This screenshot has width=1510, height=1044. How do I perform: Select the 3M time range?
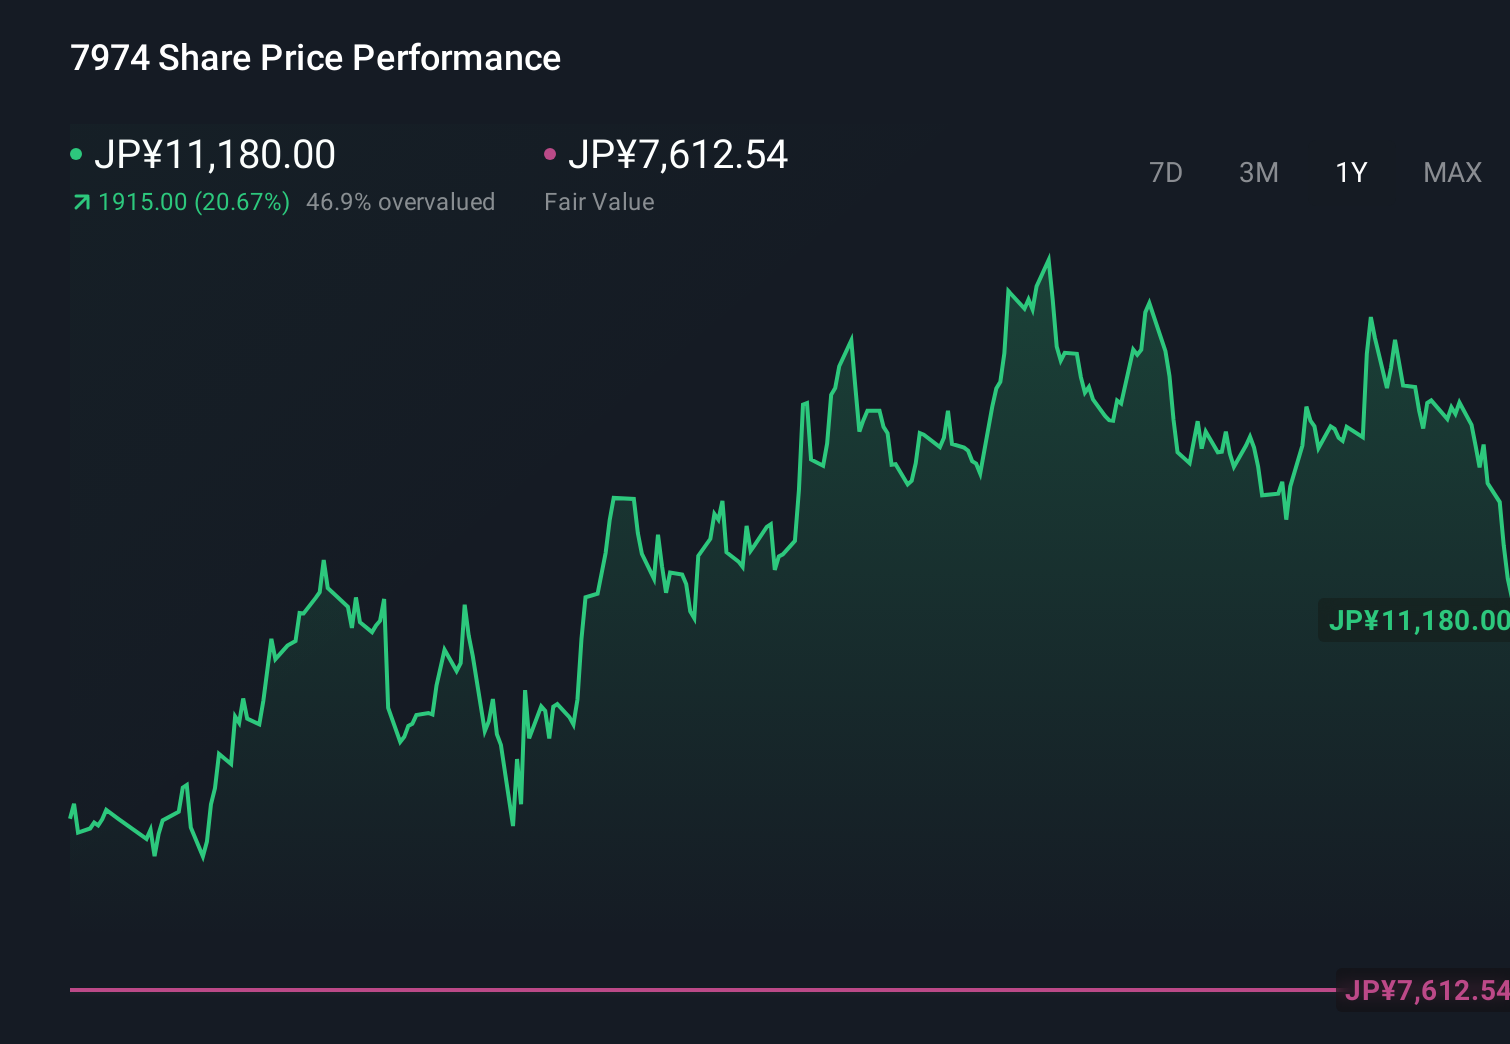1258,172
